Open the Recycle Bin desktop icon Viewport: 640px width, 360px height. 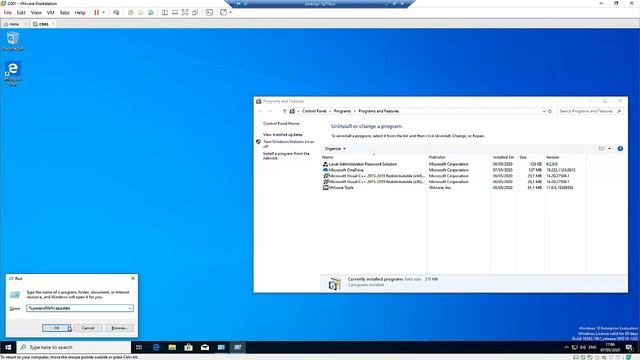[x=13, y=42]
